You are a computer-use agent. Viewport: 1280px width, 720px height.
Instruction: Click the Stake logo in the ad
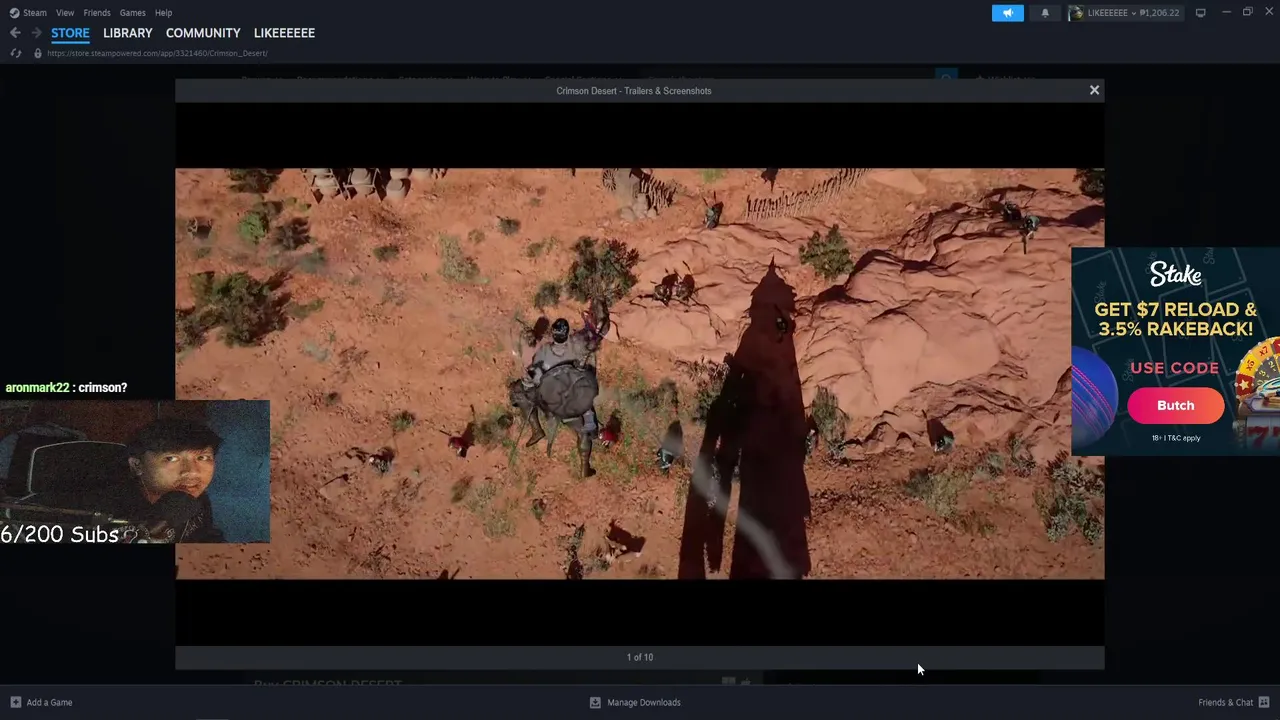(x=1175, y=274)
